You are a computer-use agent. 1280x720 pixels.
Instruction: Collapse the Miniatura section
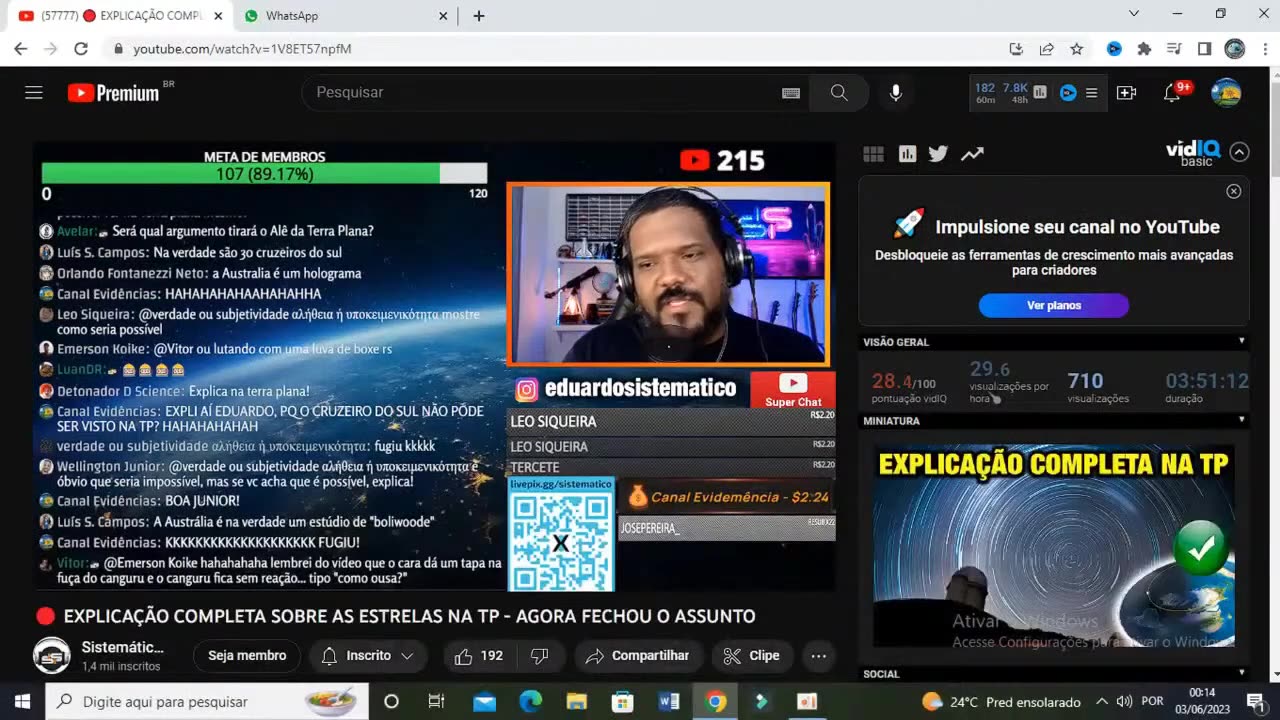tap(1242, 421)
